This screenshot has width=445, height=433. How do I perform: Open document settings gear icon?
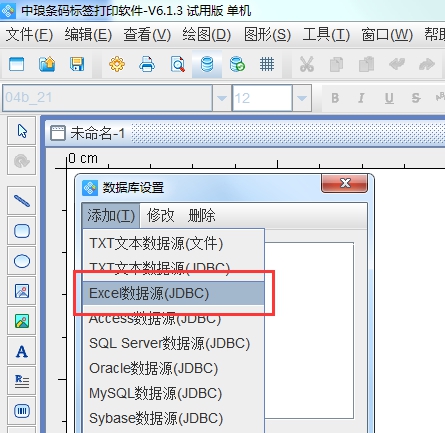click(x=117, y=64)
